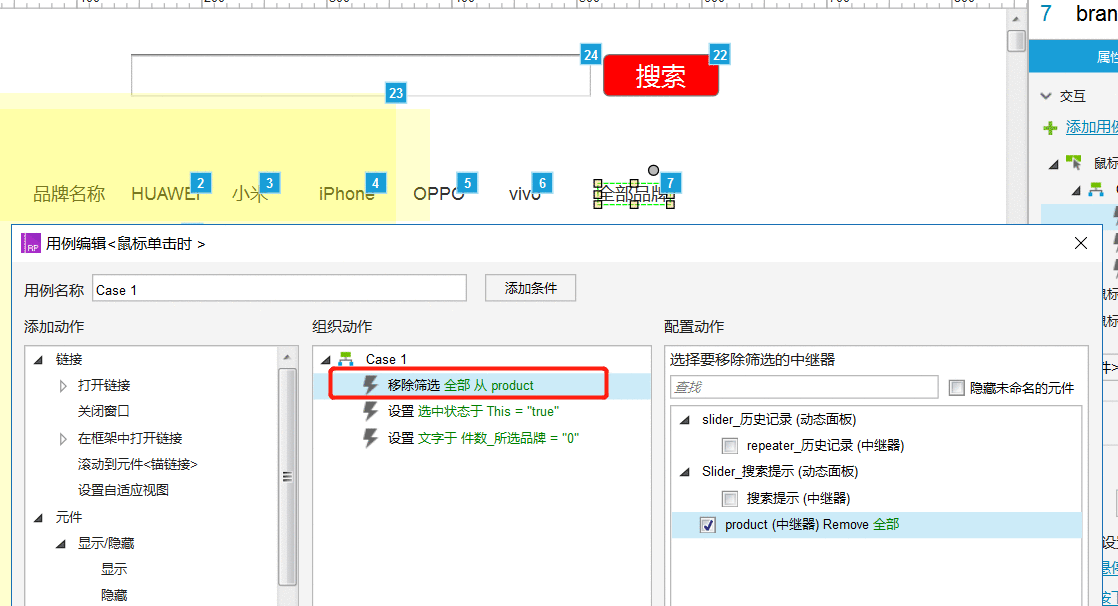1118x606 pixels.
Task: Click footnote marker 23 on yellow panel
Action: pos(396,93)
